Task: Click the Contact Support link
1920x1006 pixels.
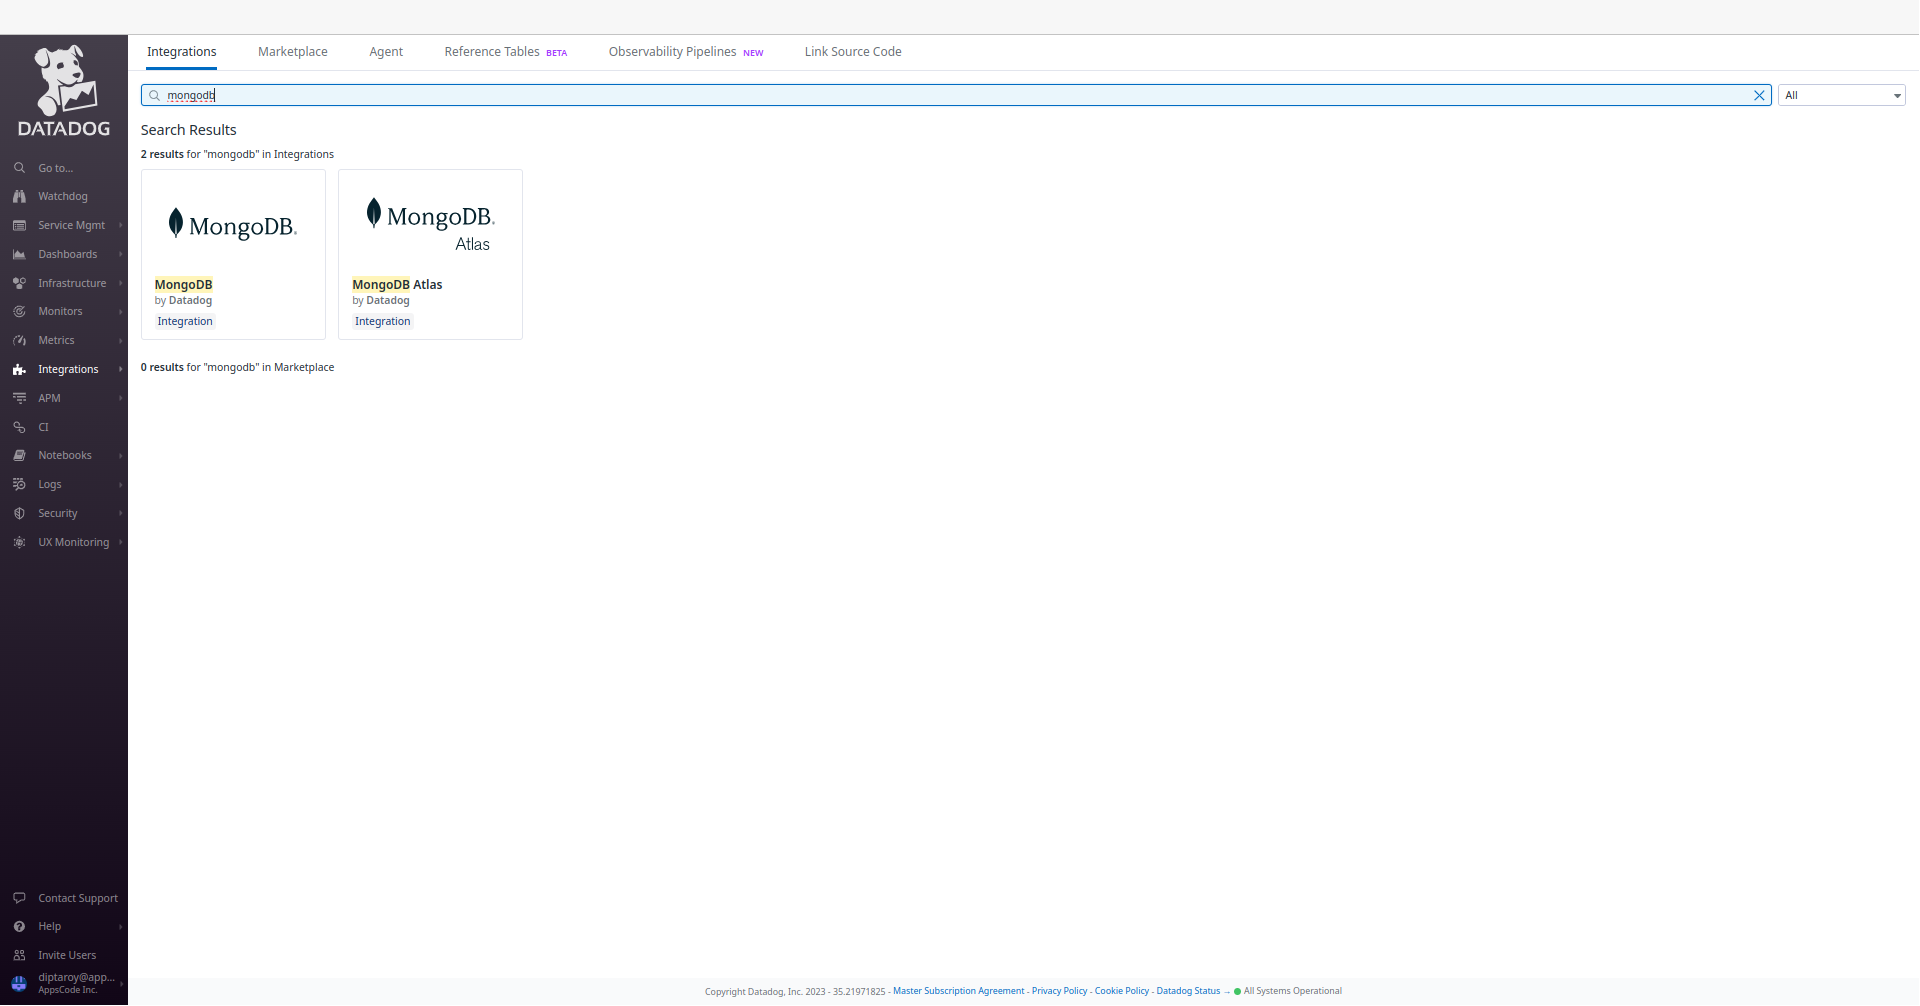Action: (x=77, y=898)
